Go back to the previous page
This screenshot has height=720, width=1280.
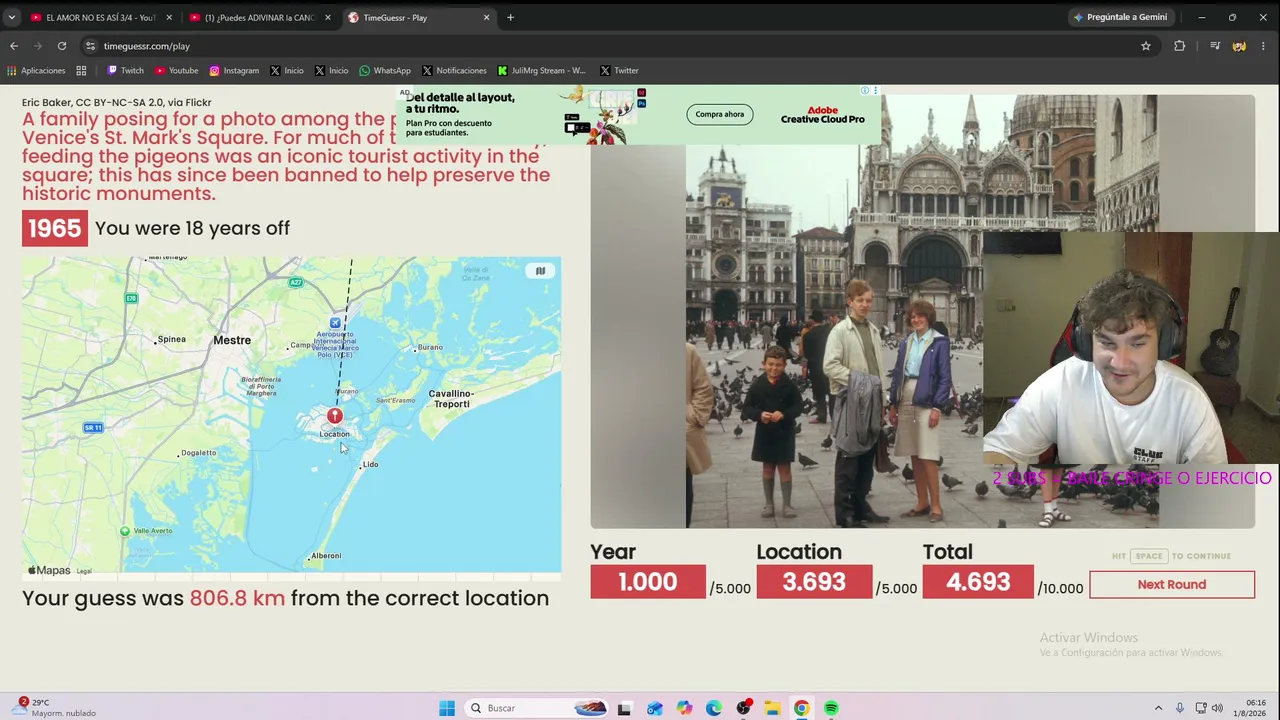coord(14,46)
